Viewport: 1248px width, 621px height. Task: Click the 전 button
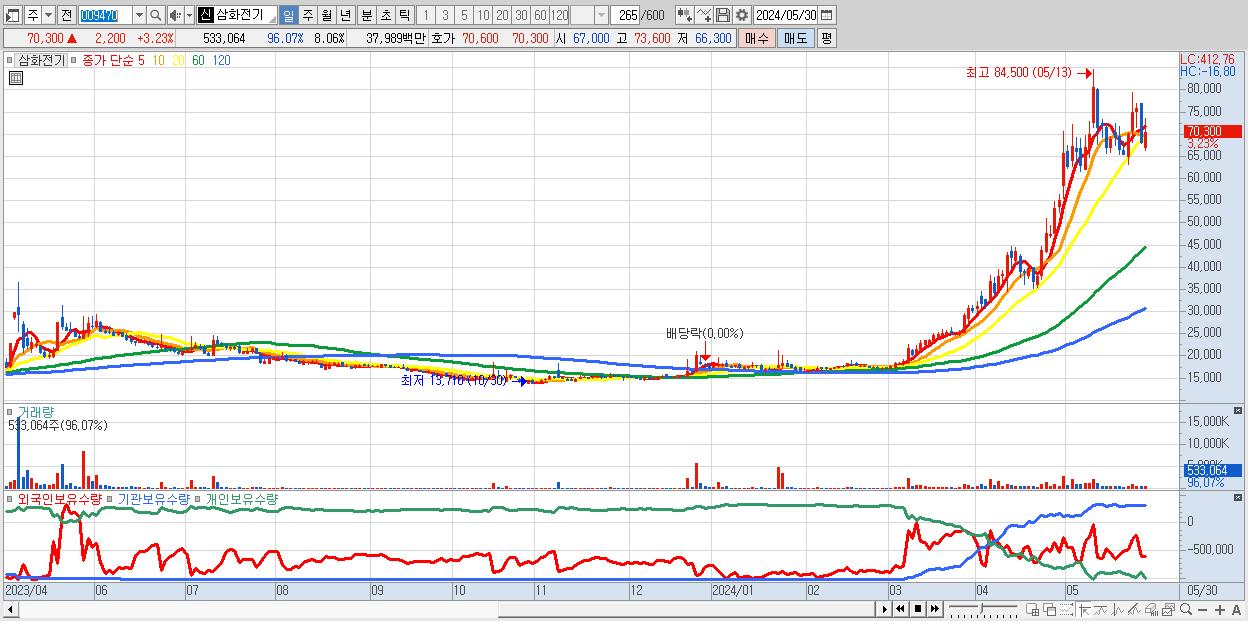(66, 16)
